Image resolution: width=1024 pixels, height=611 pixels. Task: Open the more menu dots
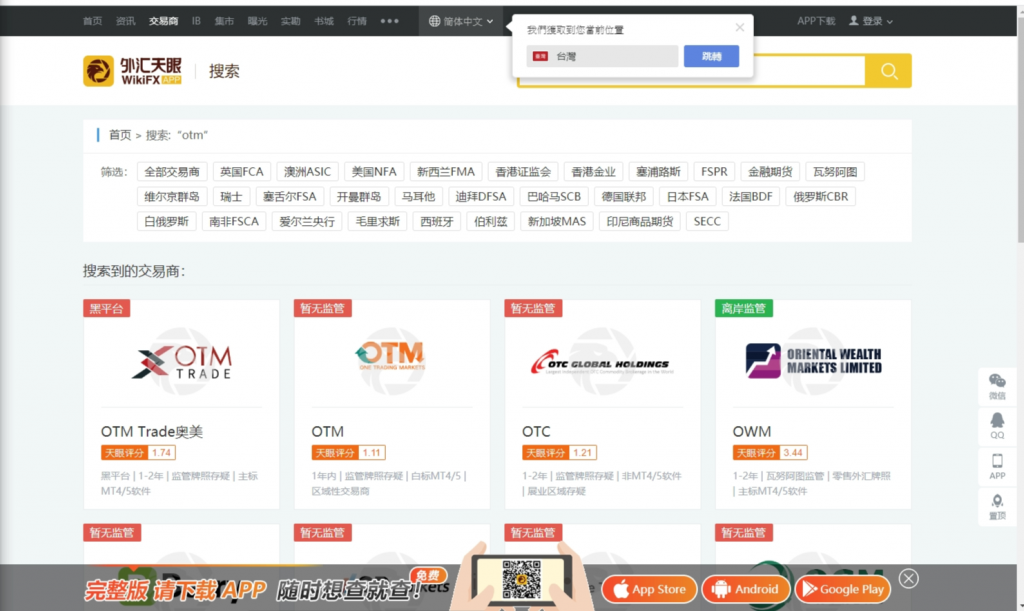pos(389,21)
